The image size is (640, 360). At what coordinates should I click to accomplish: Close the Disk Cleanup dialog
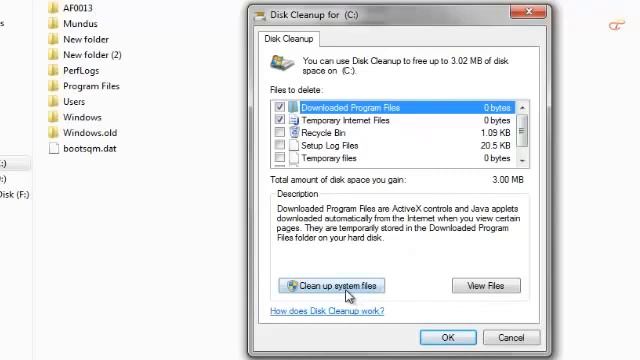(528, 12)
